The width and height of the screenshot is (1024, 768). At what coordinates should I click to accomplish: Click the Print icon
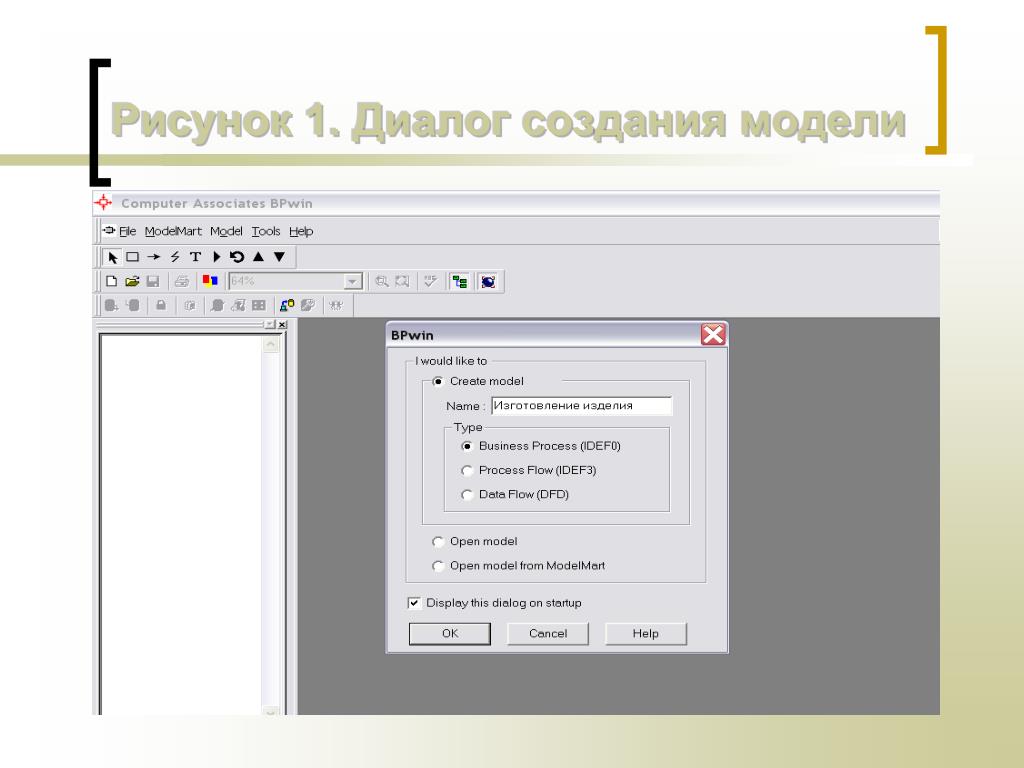[x=182, y=281]
